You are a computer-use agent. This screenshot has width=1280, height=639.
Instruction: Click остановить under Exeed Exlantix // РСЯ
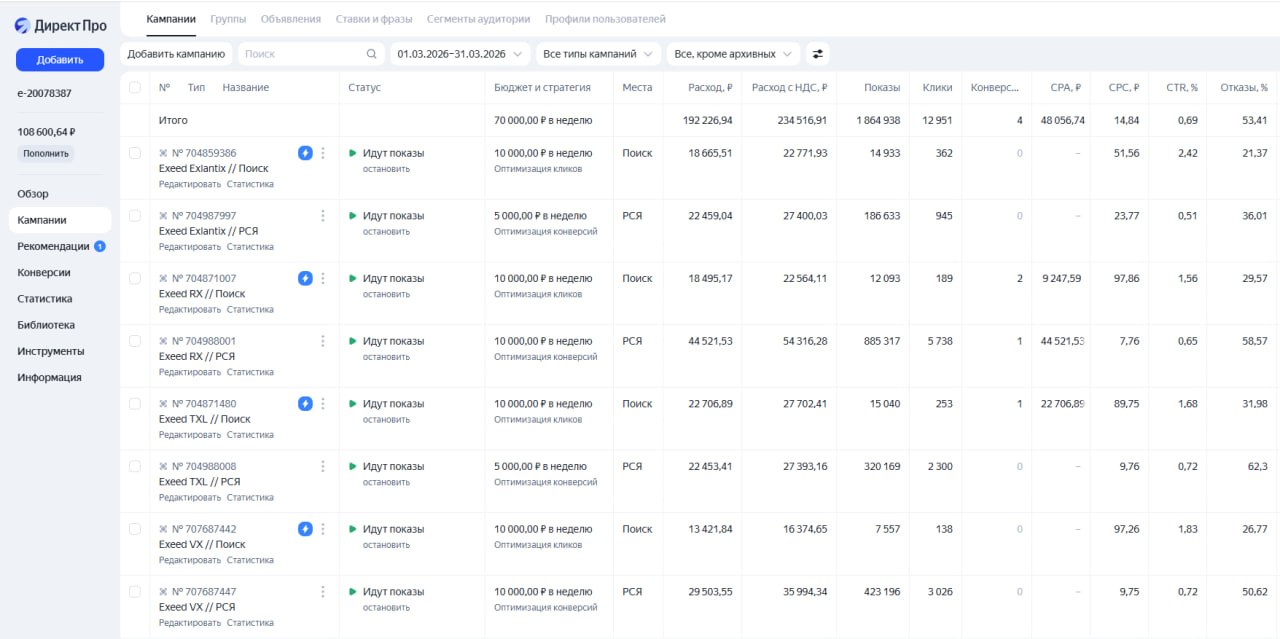point(386,232)
